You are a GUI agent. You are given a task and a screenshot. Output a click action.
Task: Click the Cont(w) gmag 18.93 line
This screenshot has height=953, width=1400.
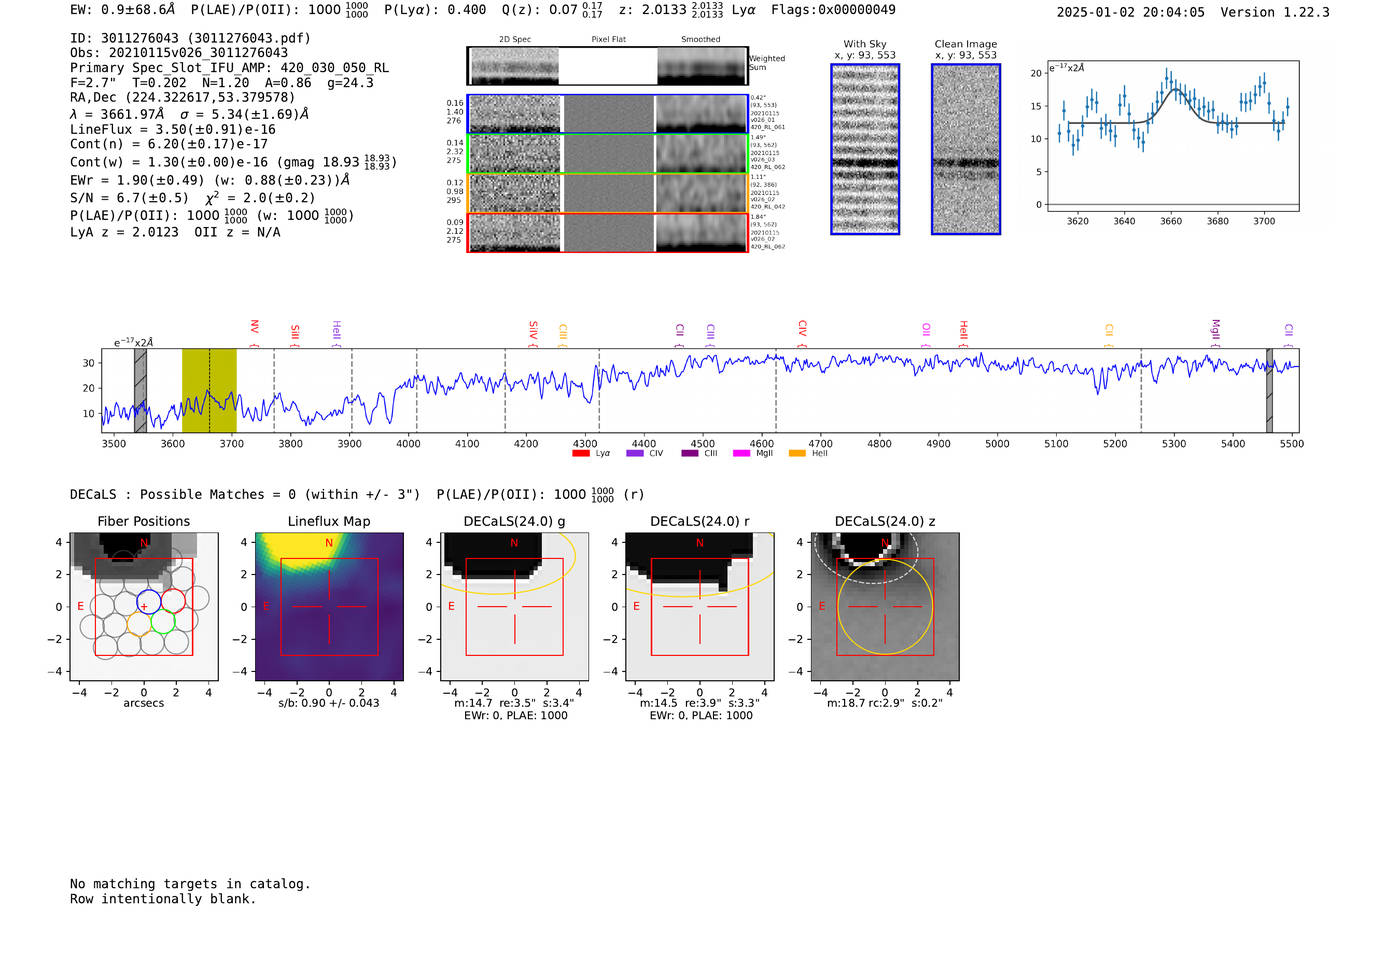233,161
